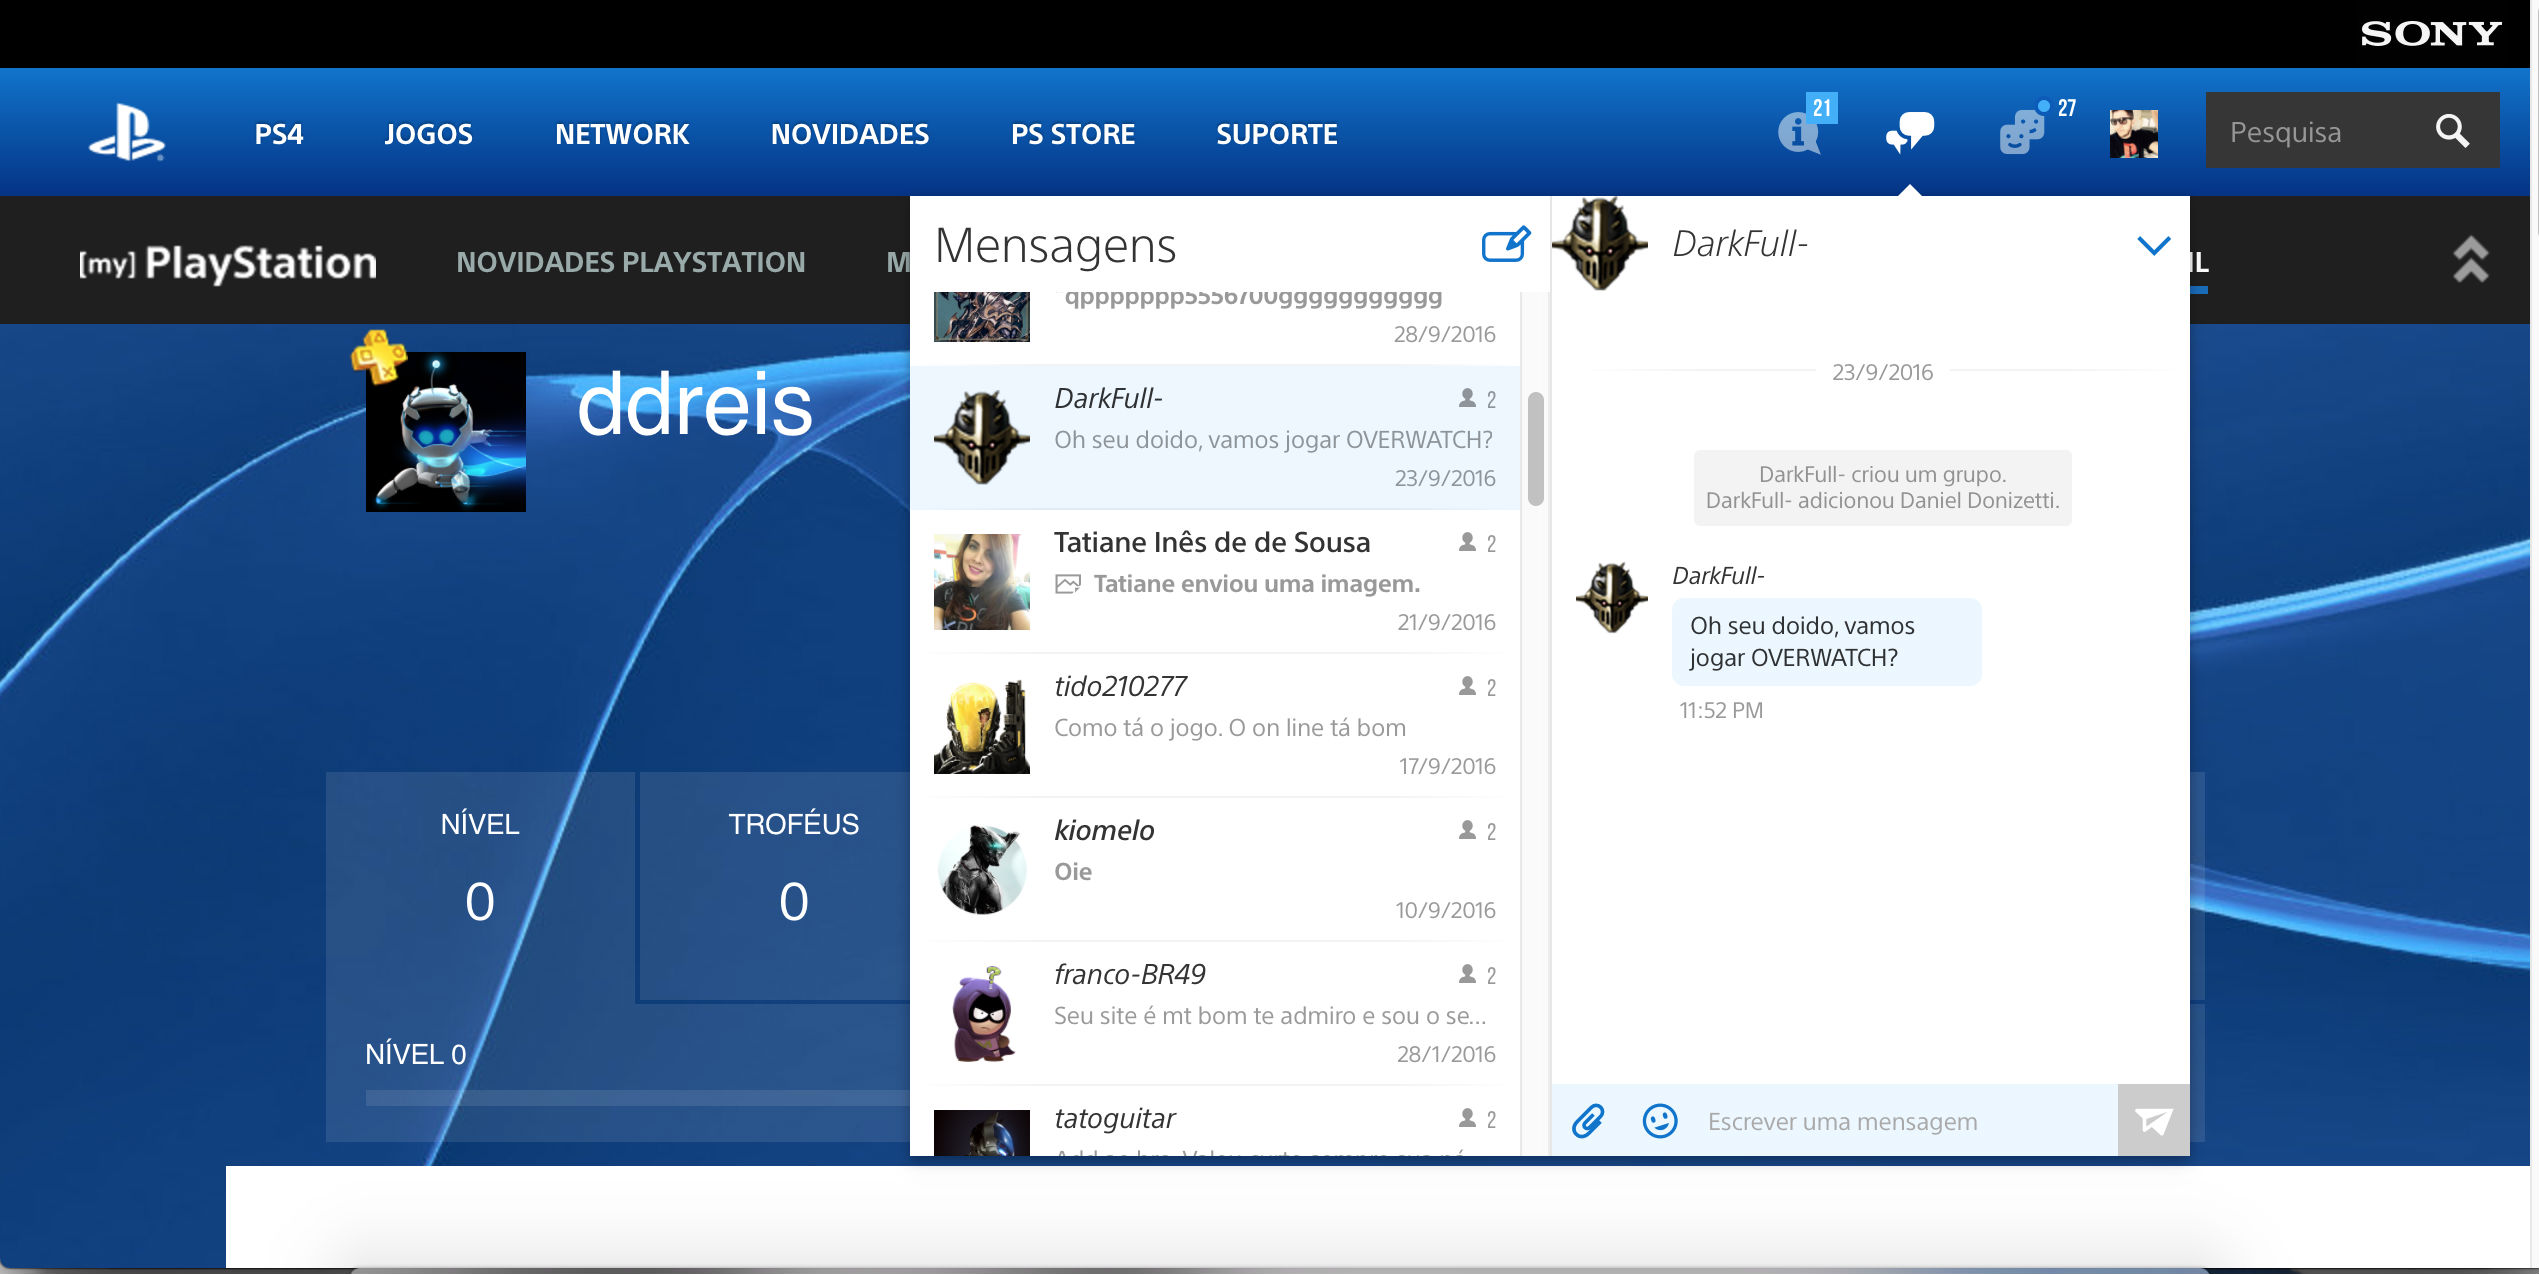Open the emoji picker smiley icon
This screenshot has height=1274, width=2539.
(x=1658, y=1121)
